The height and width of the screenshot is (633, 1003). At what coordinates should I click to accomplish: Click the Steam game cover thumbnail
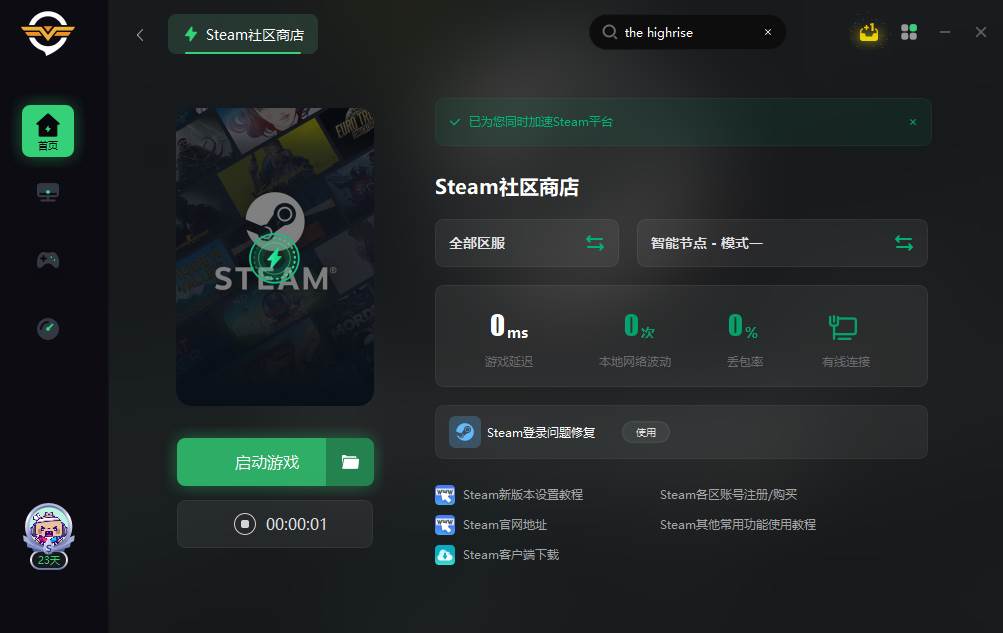pyautogui.click(x=275, y=256)
